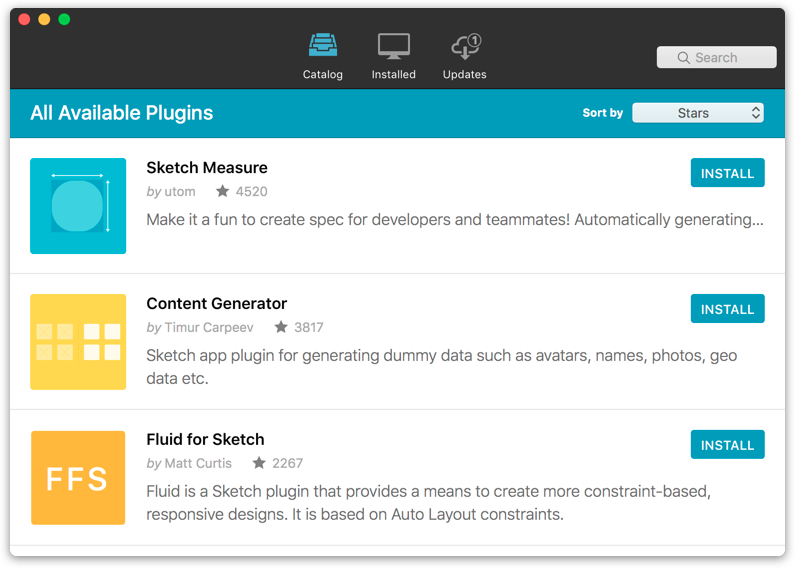
Task: Open the Sketch Measure title
Action: point(207,167)
